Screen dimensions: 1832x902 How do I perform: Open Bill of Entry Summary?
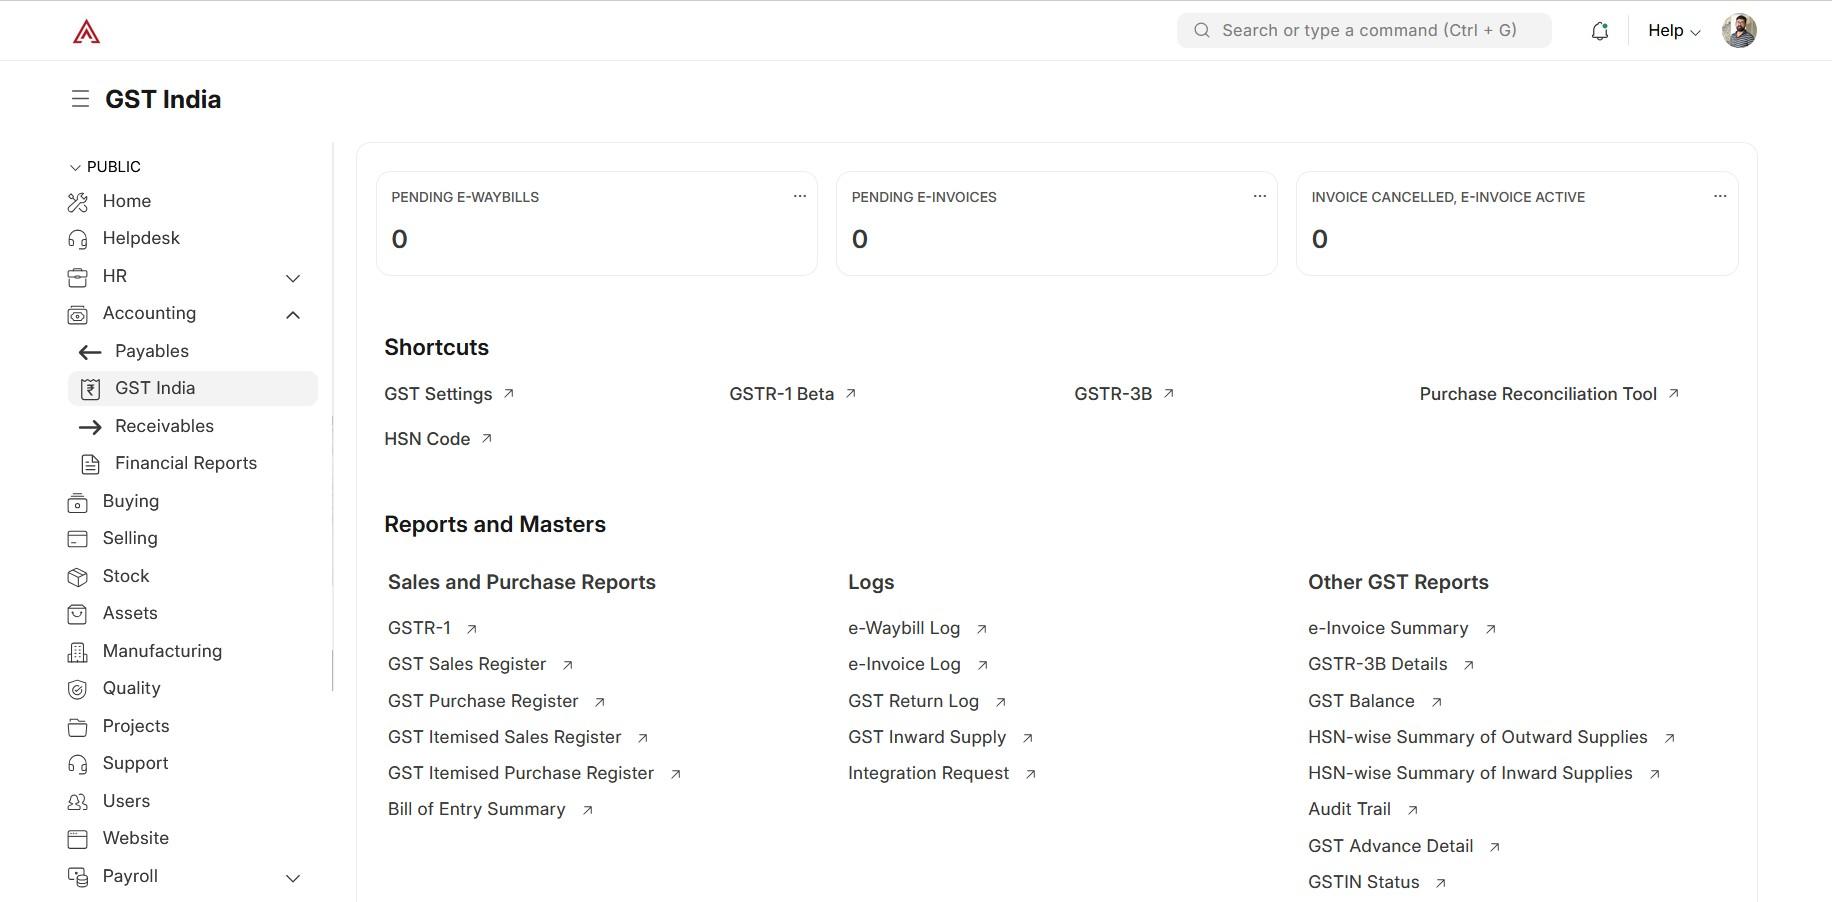490,809
